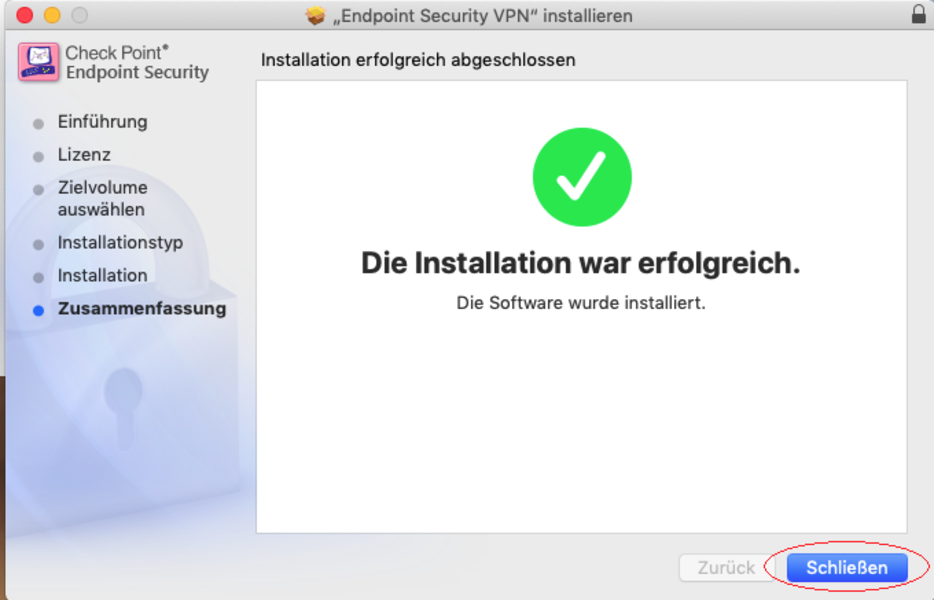Close the installer with red button
934x600 pixels.
pyautogui.click(x=25, y=15)
